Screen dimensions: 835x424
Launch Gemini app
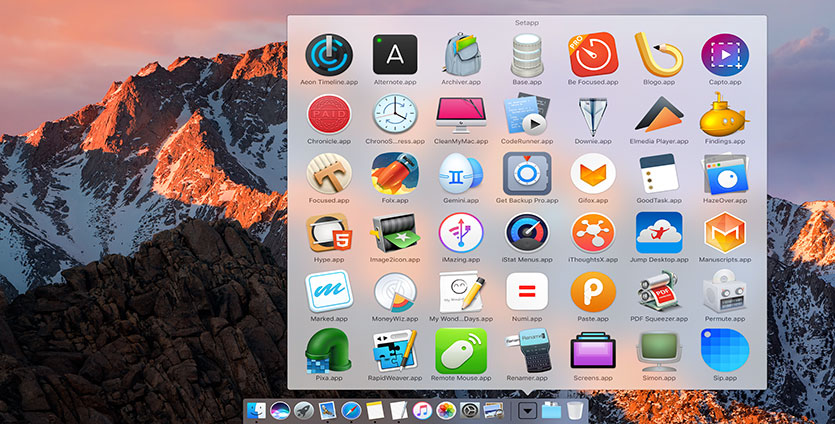[x=461, y=173]
